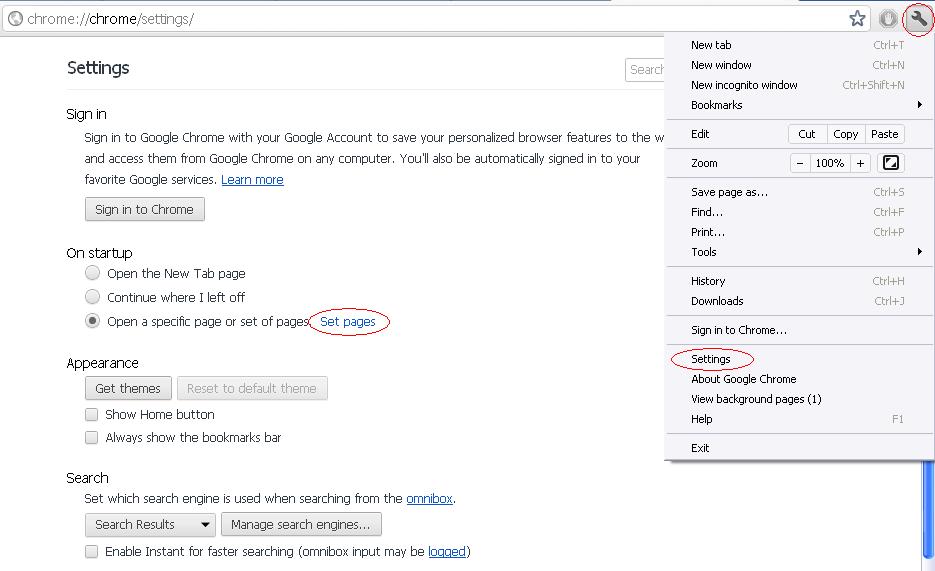Choose New tab from menu
Viewport: 935px width, 571px height.
coord(799,45)
